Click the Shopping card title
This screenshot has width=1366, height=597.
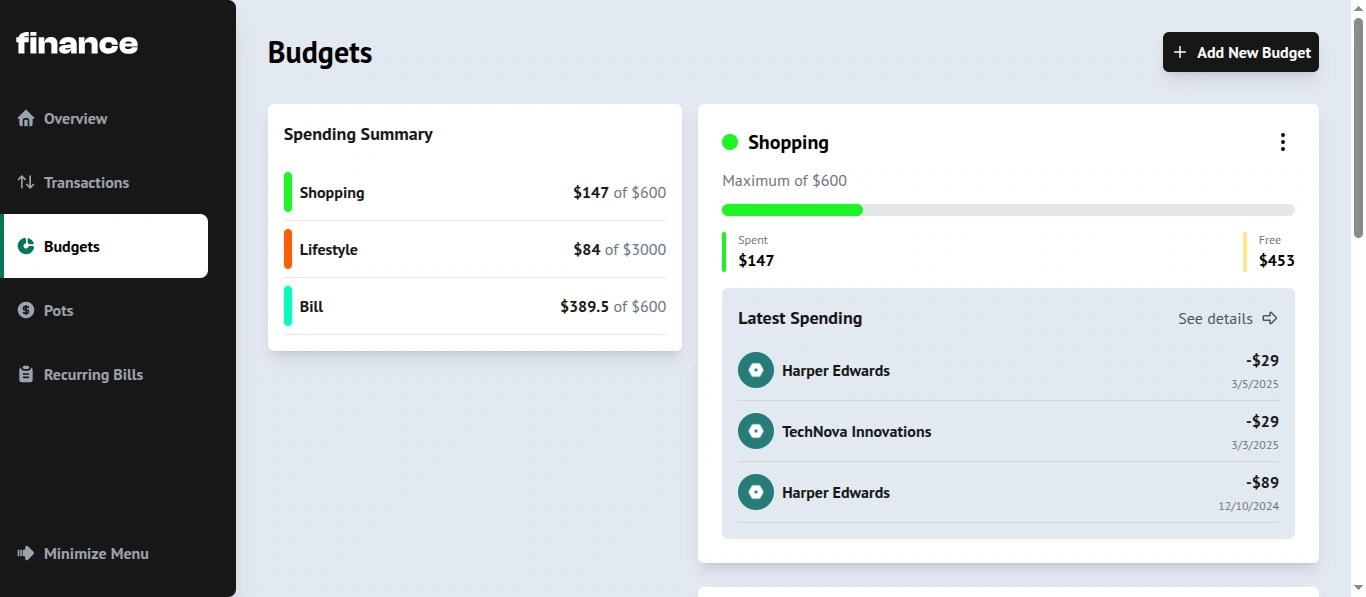point(788,142)
